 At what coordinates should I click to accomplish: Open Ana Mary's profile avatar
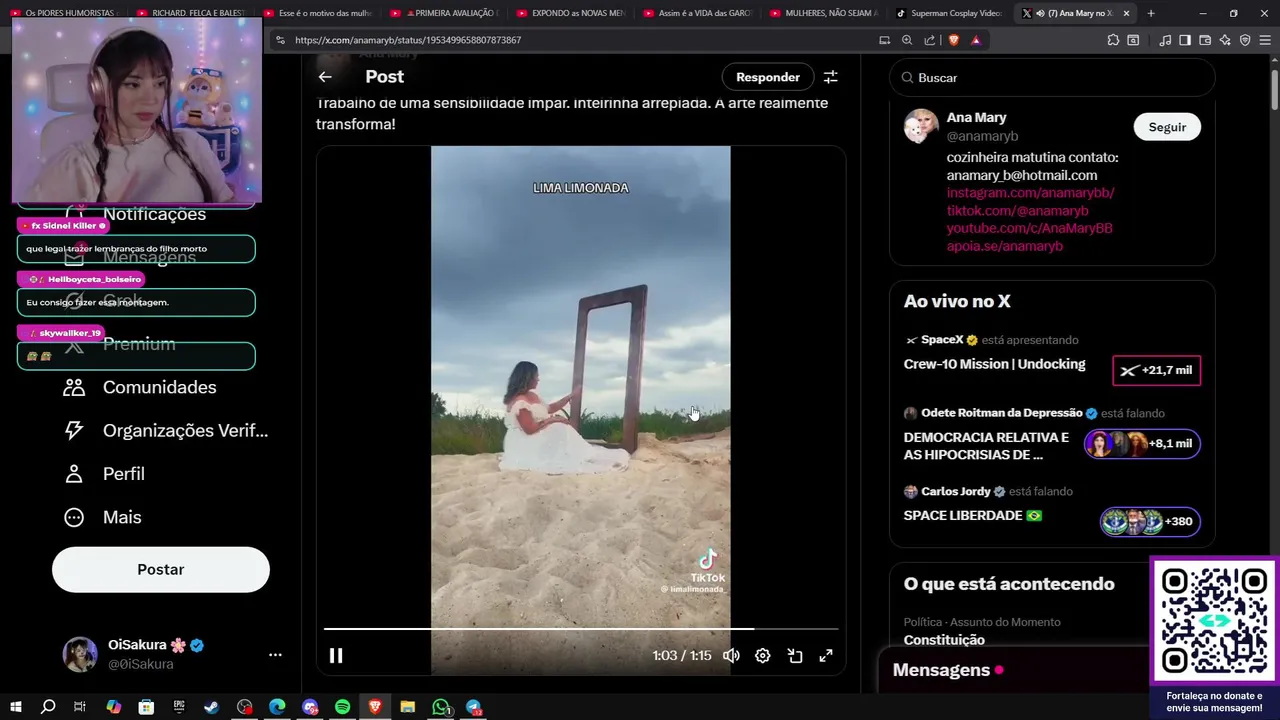click(921, 126)
